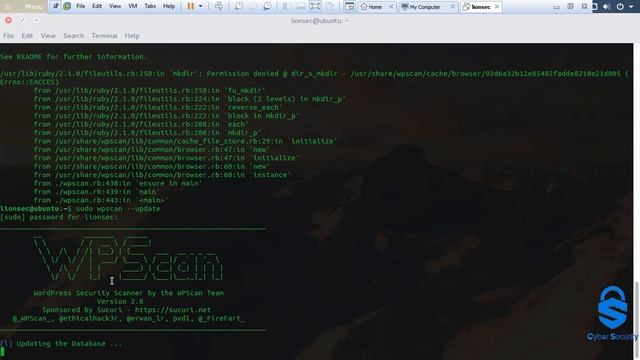Click the guest power icon
640x360 pixels.
click(x=620, y=7)
